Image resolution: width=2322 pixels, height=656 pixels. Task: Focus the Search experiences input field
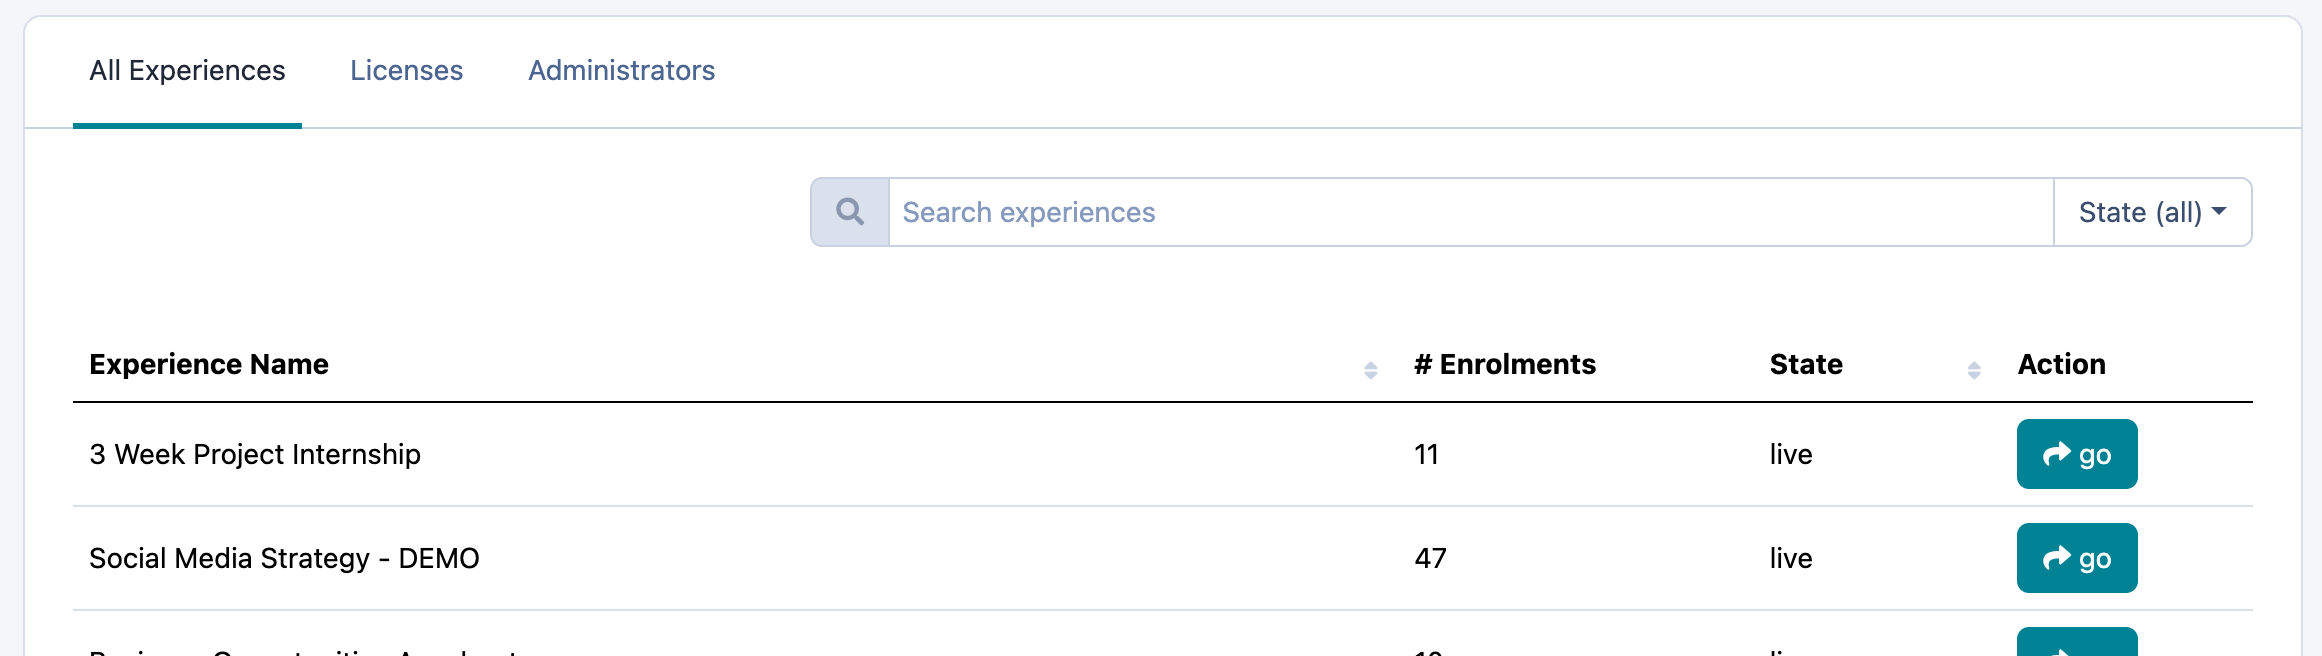(1470, 212)
